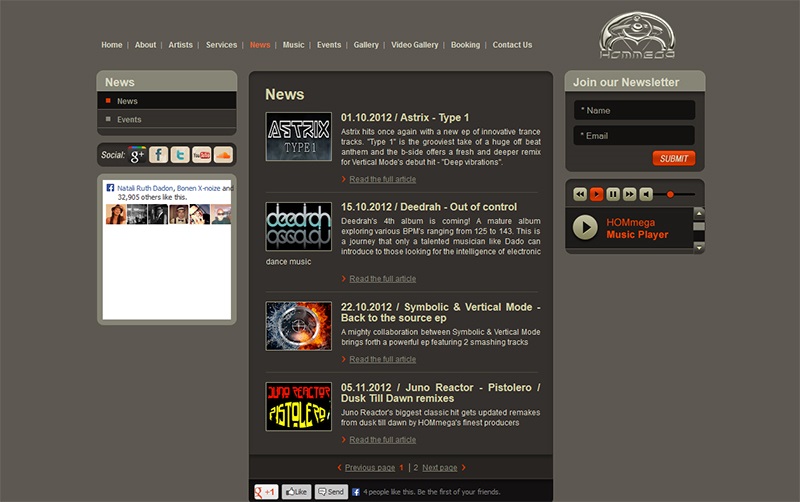
Task: Select Events in the News sidebar
Action: 129,120
